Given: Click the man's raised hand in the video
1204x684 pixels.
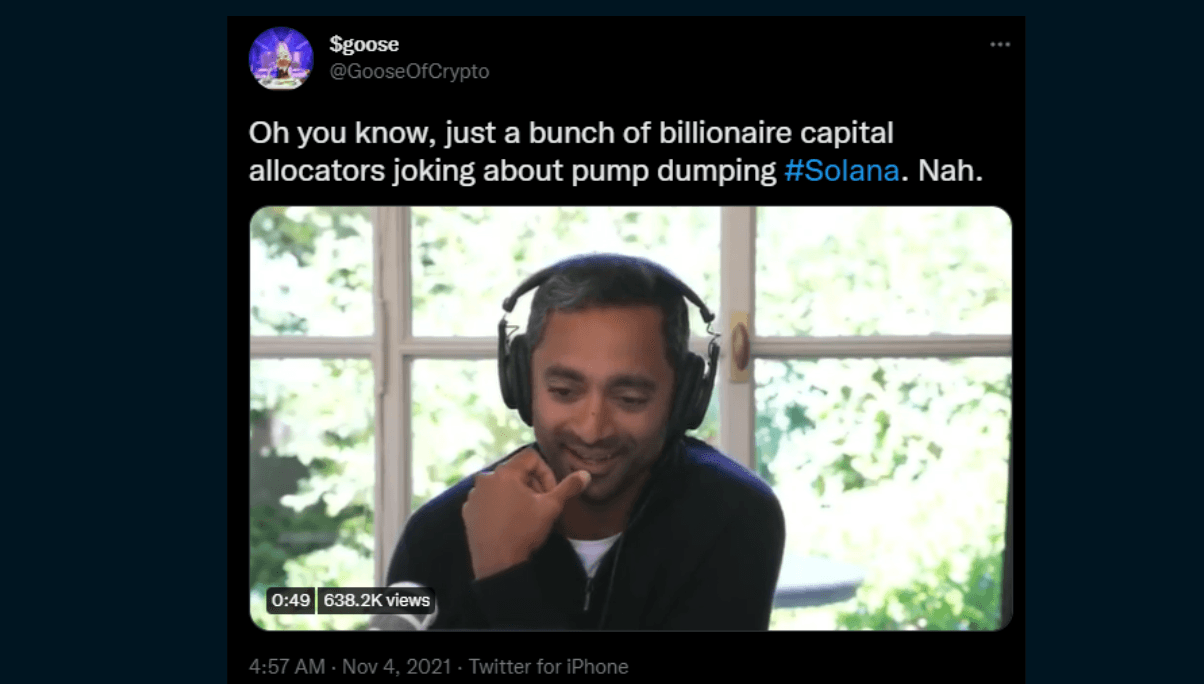Looking at the screenshot, I should [x=520, y=507].
